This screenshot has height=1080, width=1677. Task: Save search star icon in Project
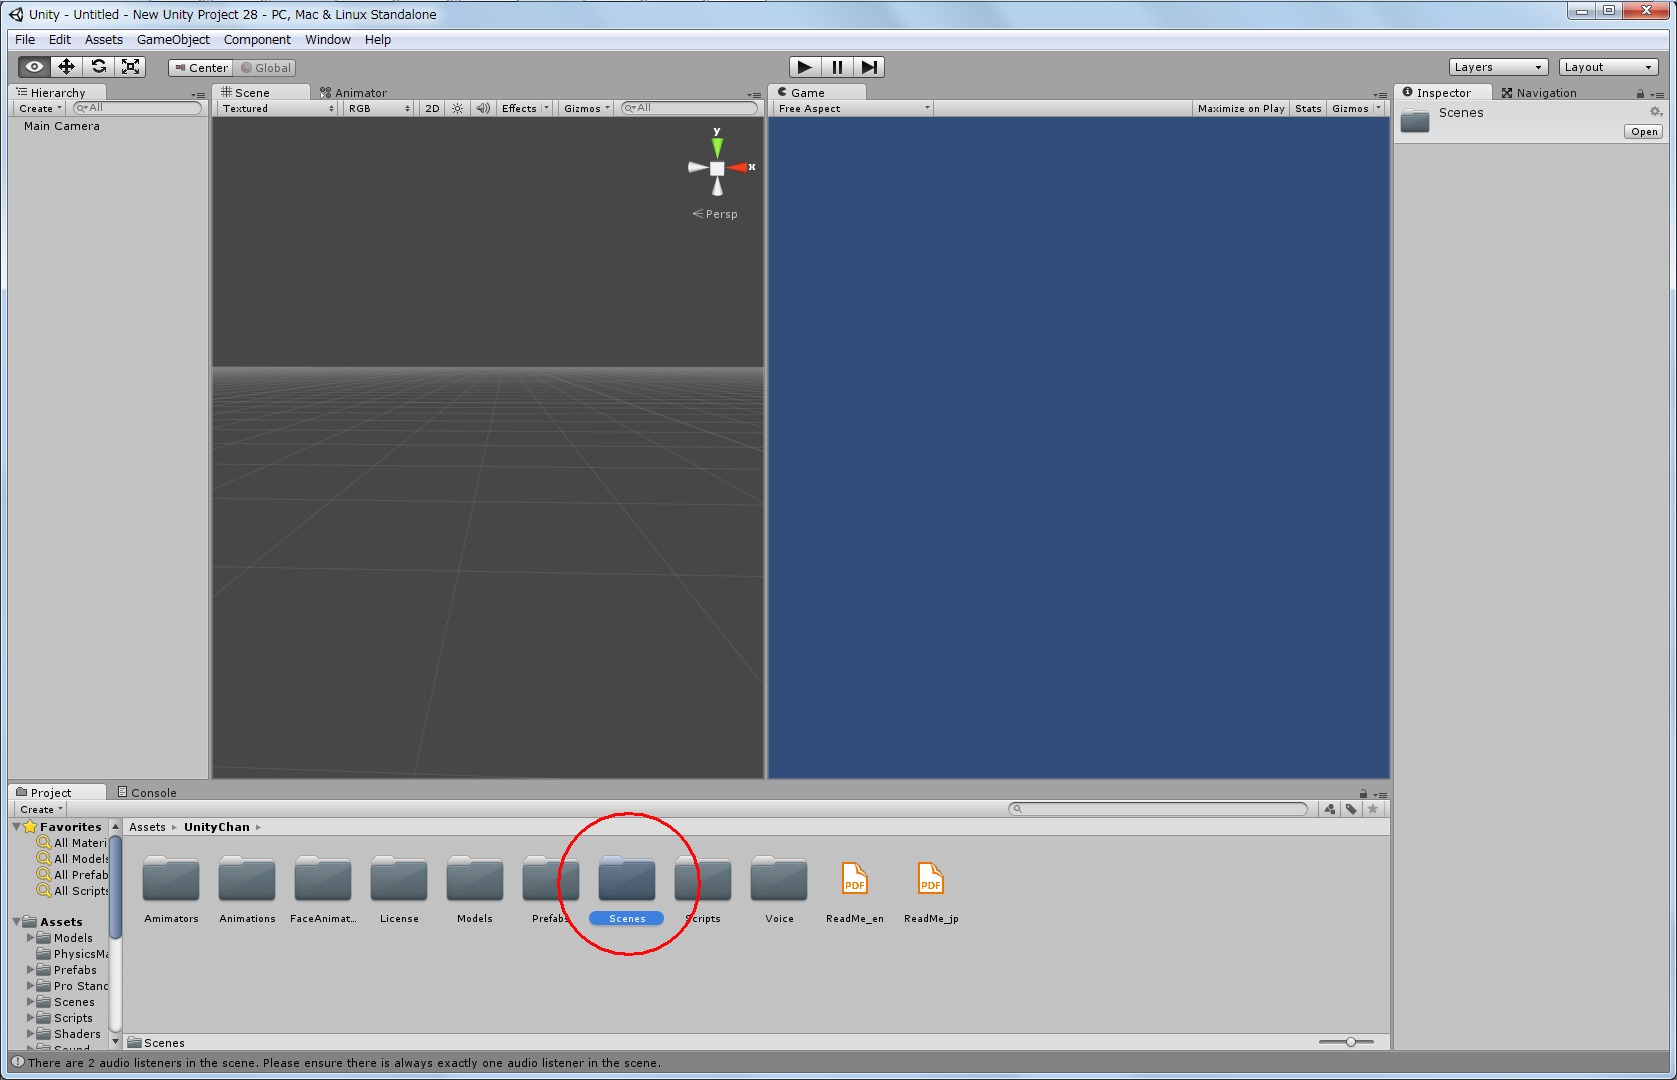(1373, 809)
